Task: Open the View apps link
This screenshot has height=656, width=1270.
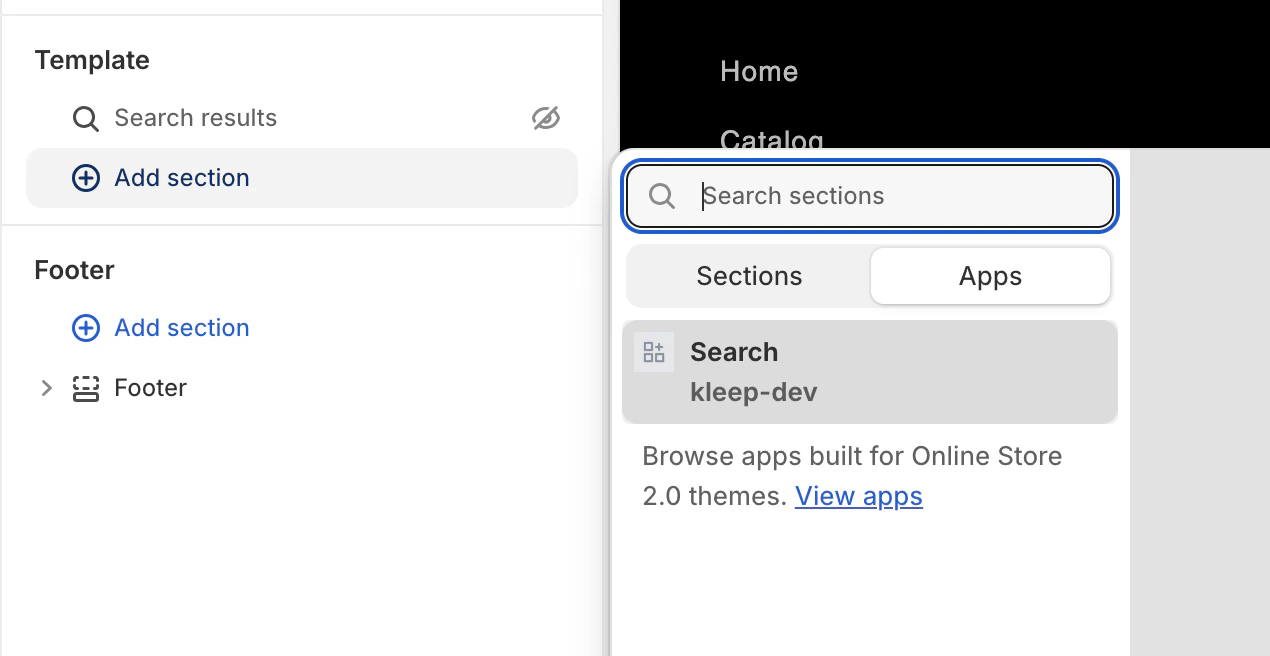Action: pyautogui.click(x=858, y=496)
